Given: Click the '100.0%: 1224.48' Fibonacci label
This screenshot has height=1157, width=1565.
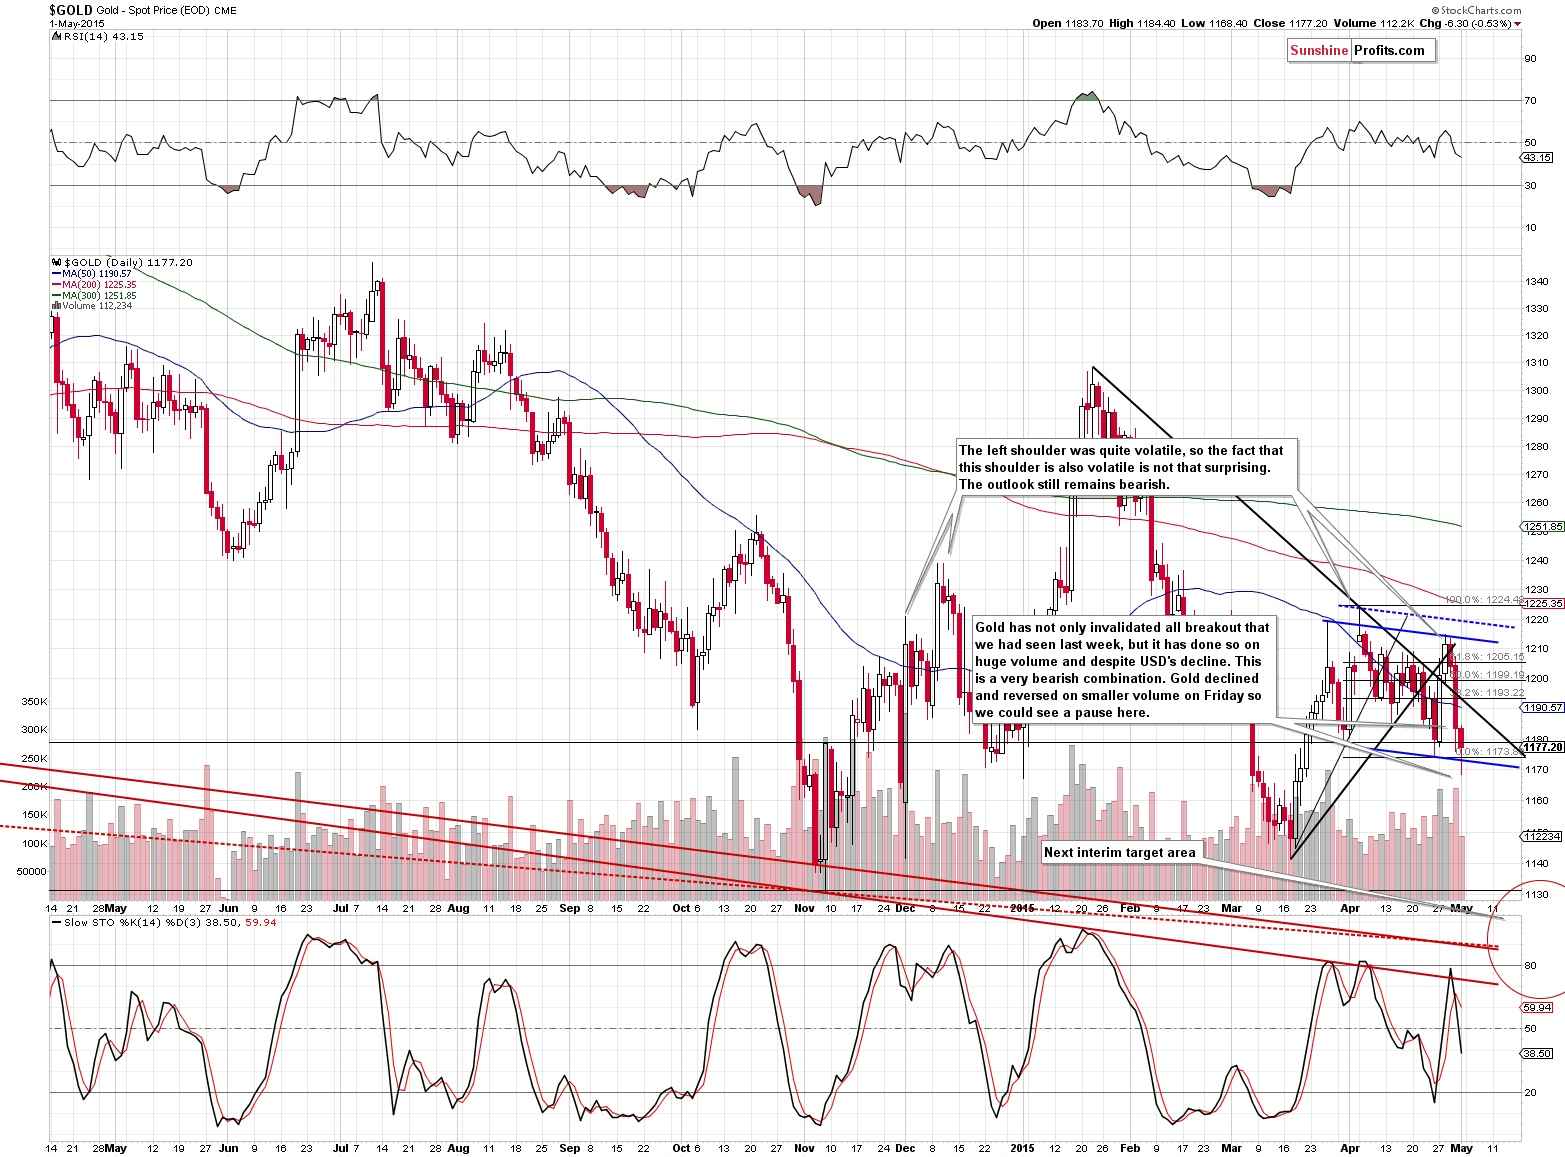Looking at the screenshot, I should point(1484,600).
